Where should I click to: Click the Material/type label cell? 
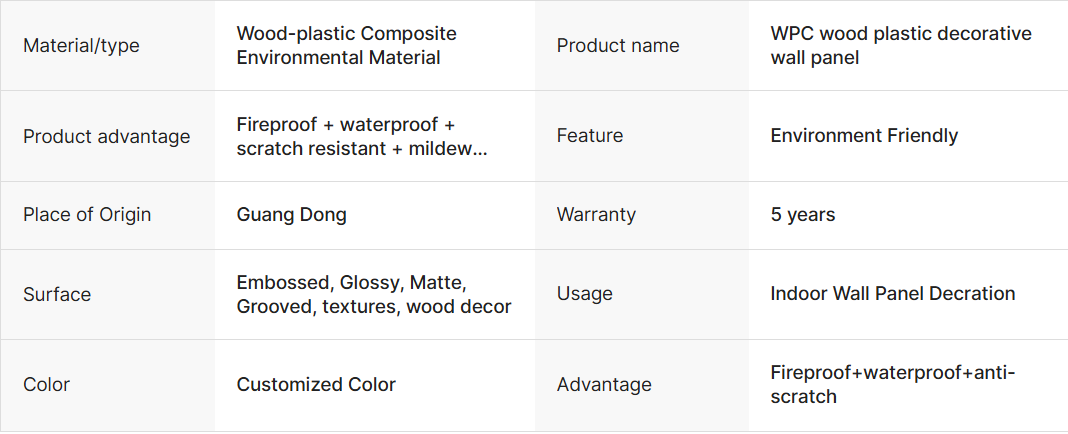(81, 46)
